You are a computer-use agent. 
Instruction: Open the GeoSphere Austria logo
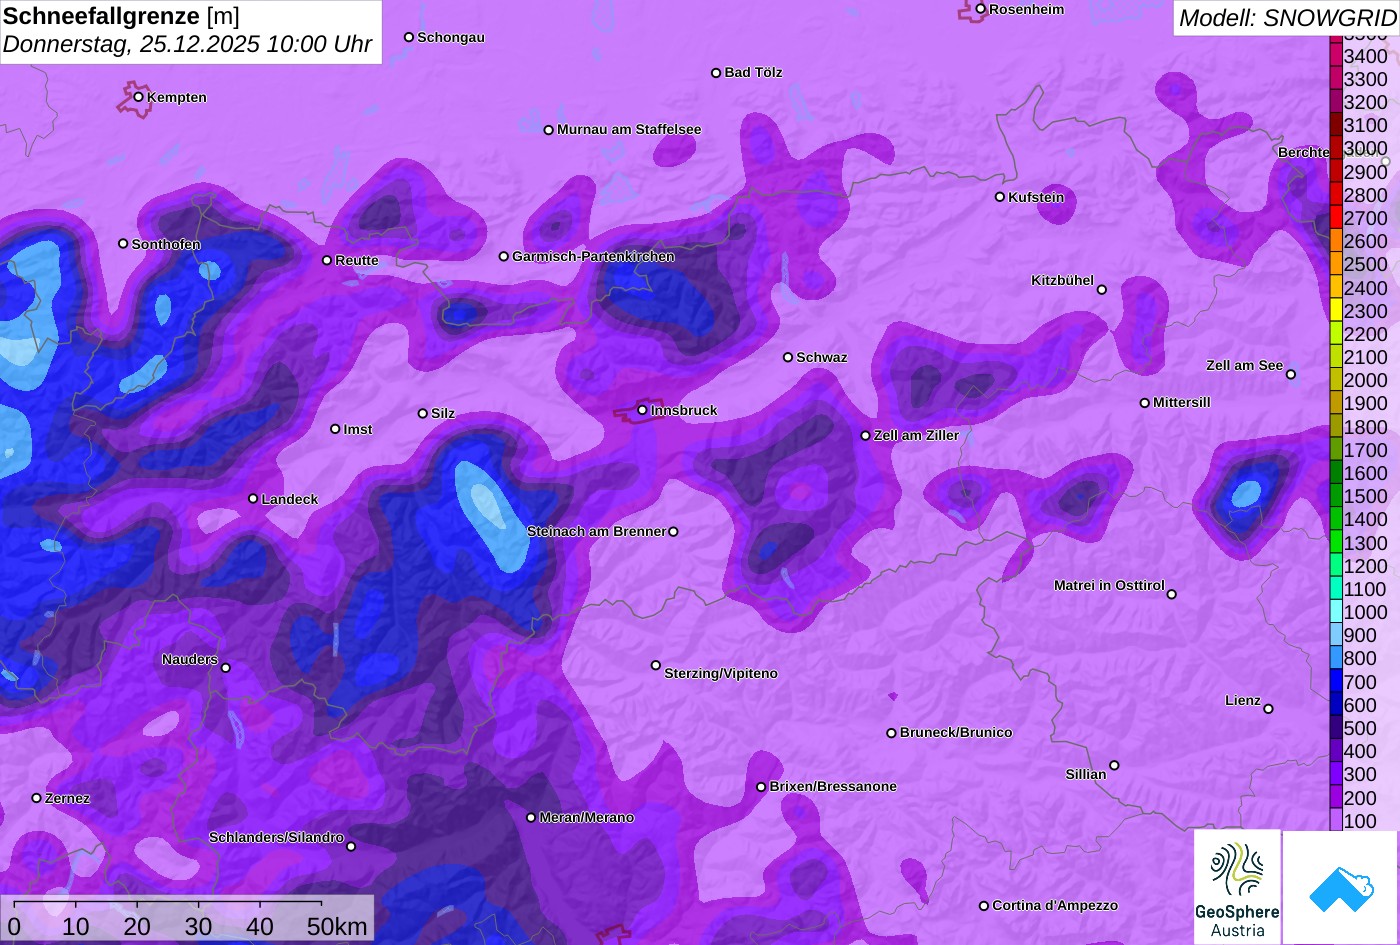tap(1237, 887)
